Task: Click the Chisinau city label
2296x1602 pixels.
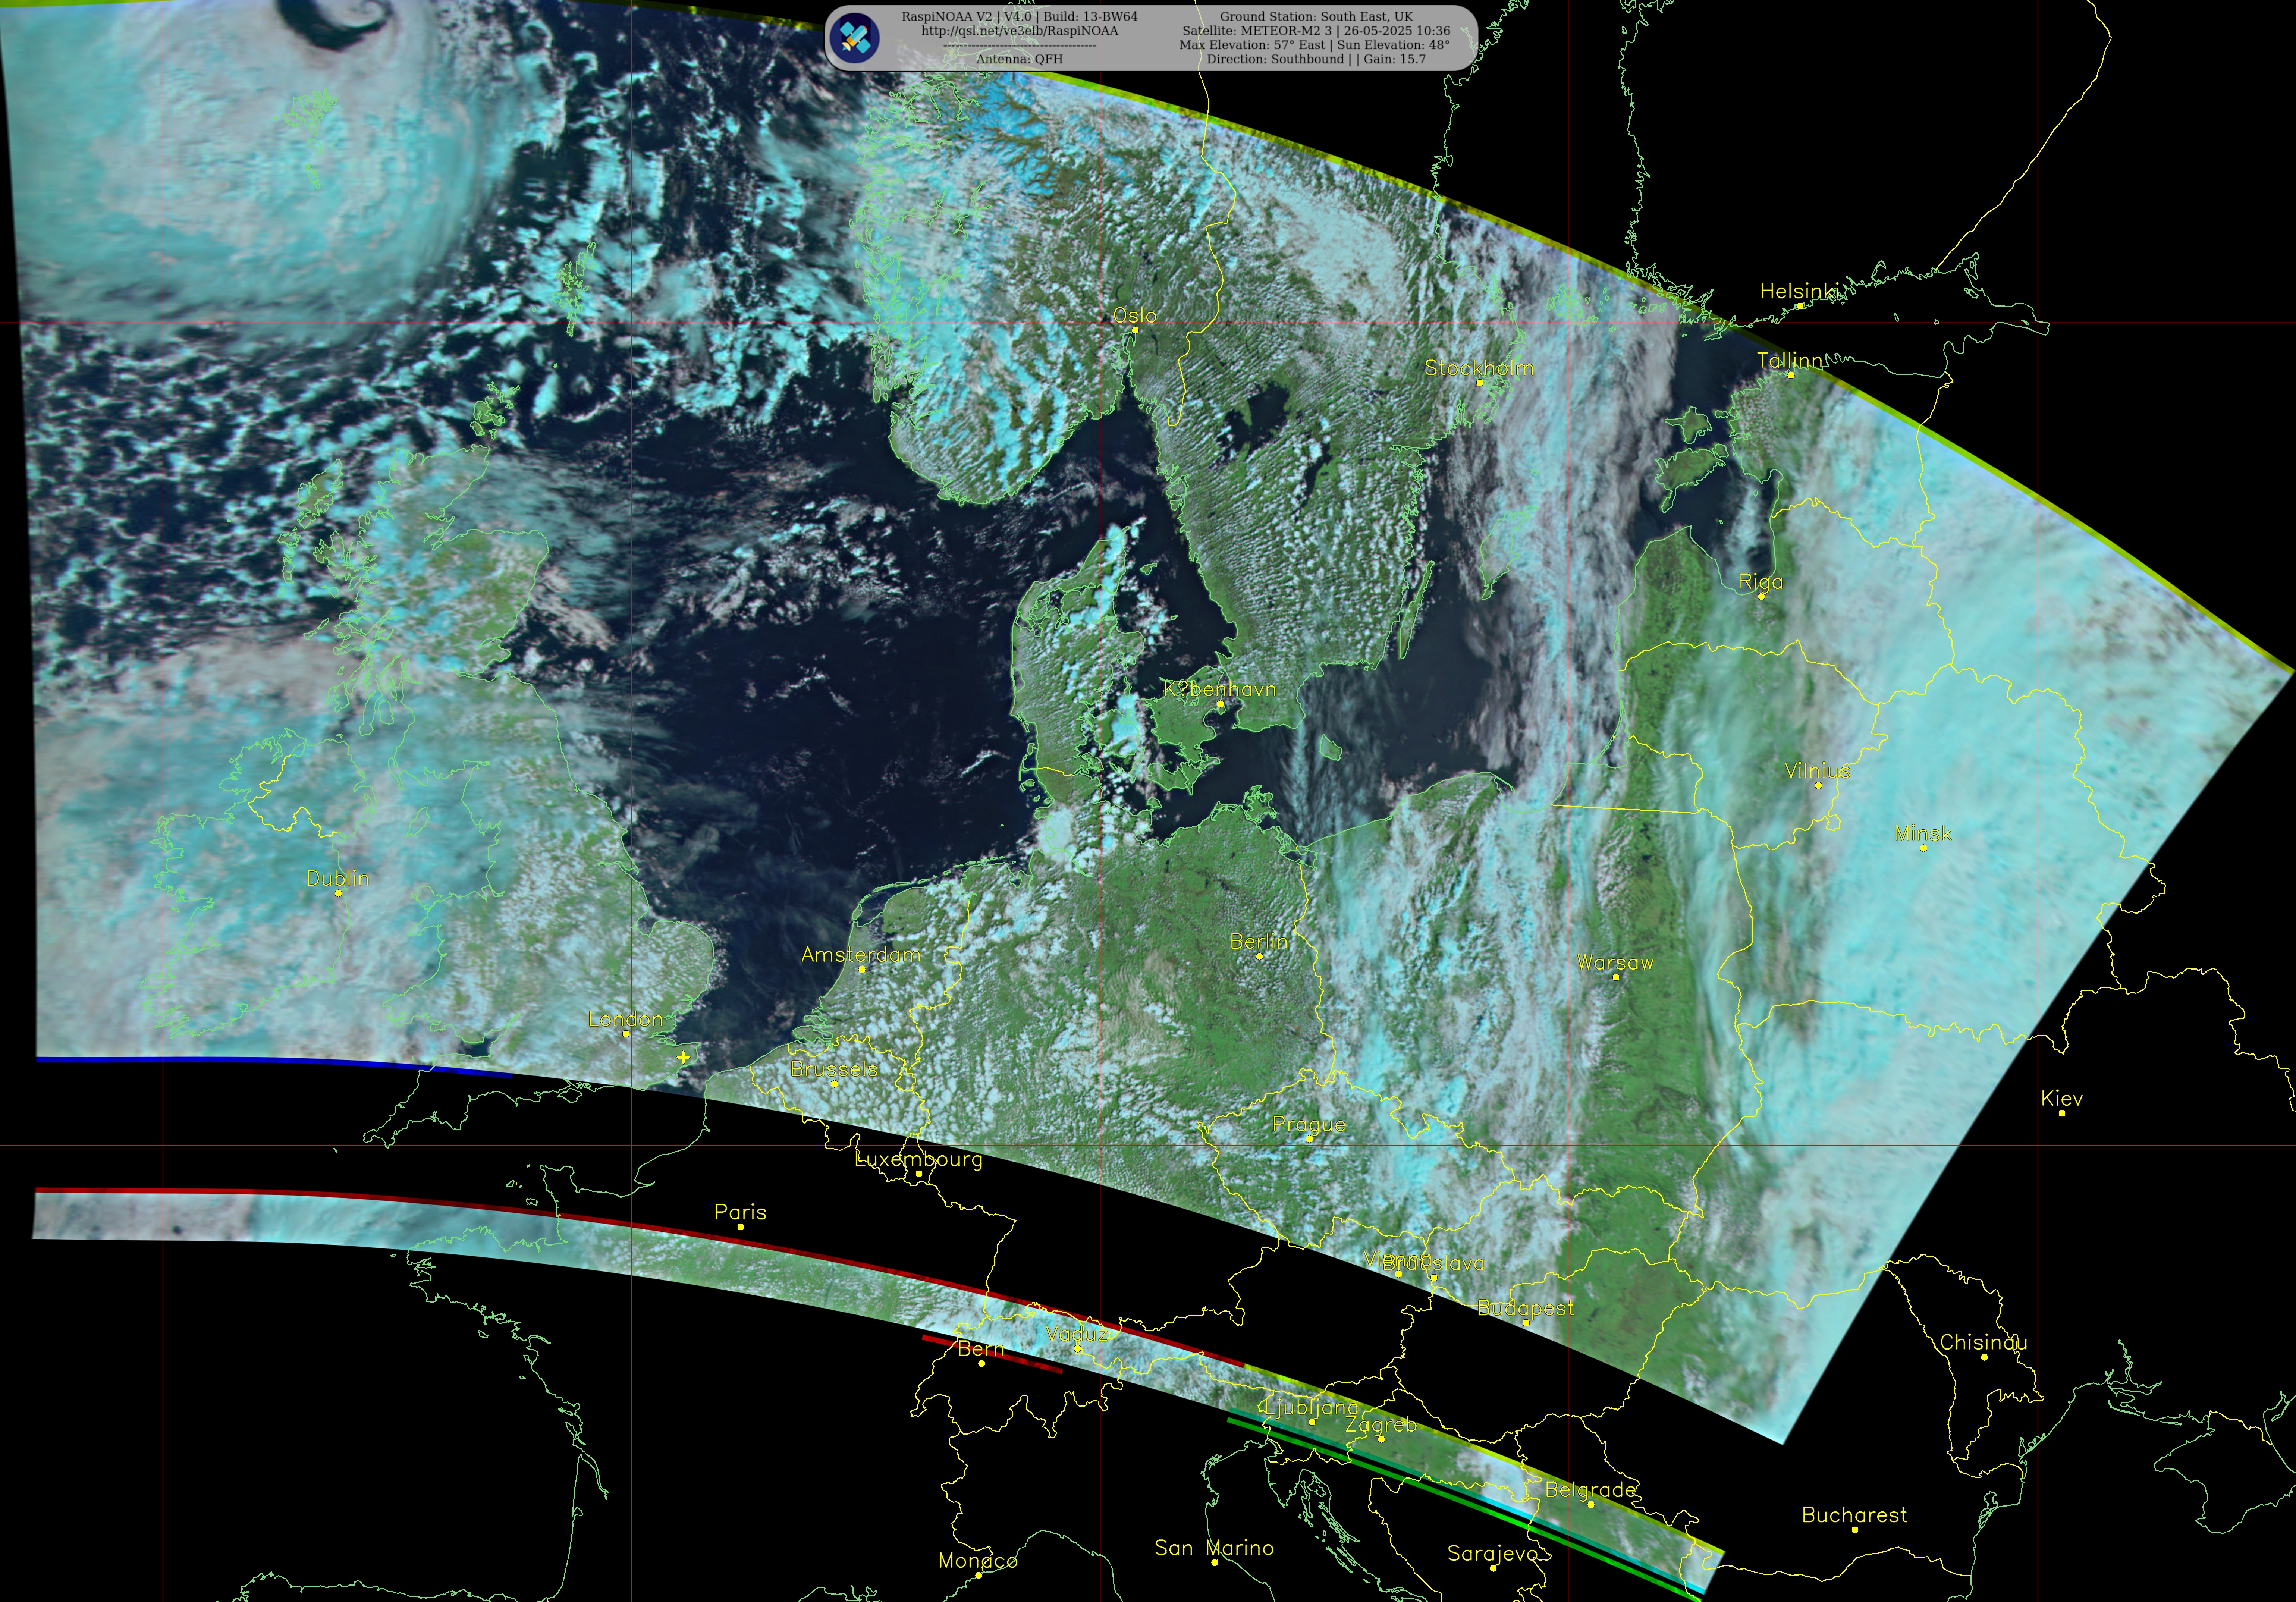Action: click(1984, 1342)
